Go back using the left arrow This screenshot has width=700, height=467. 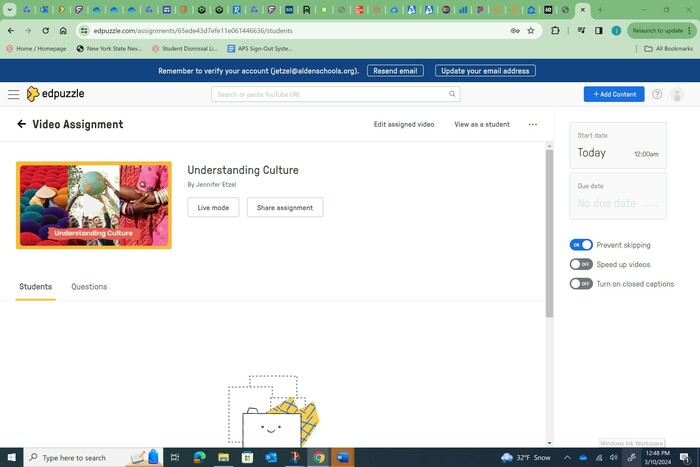21,125
